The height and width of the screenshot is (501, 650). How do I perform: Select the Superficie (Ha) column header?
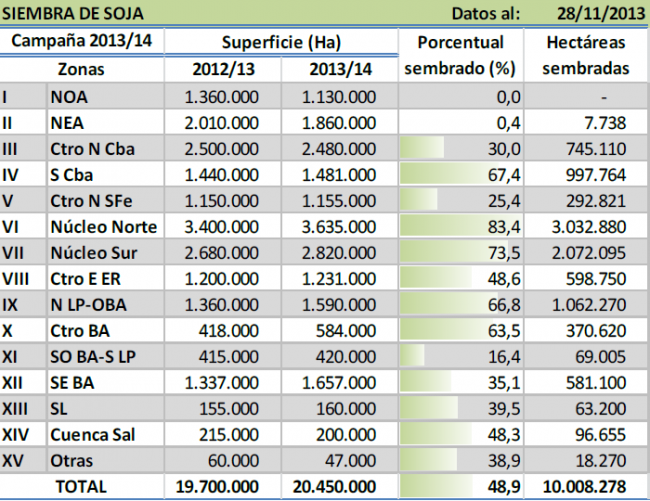click(279, 42)
